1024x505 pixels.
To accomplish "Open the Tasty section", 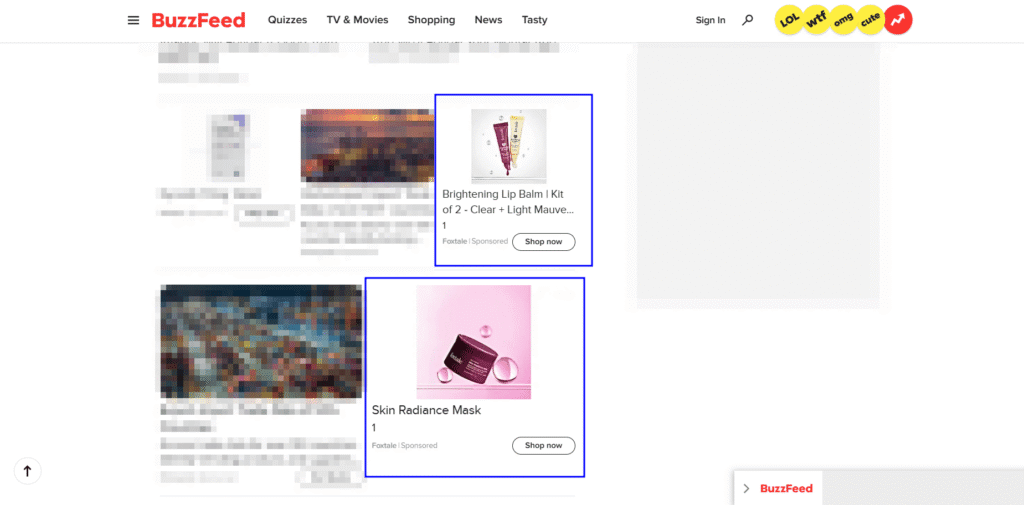I will (x=534, y=20).
